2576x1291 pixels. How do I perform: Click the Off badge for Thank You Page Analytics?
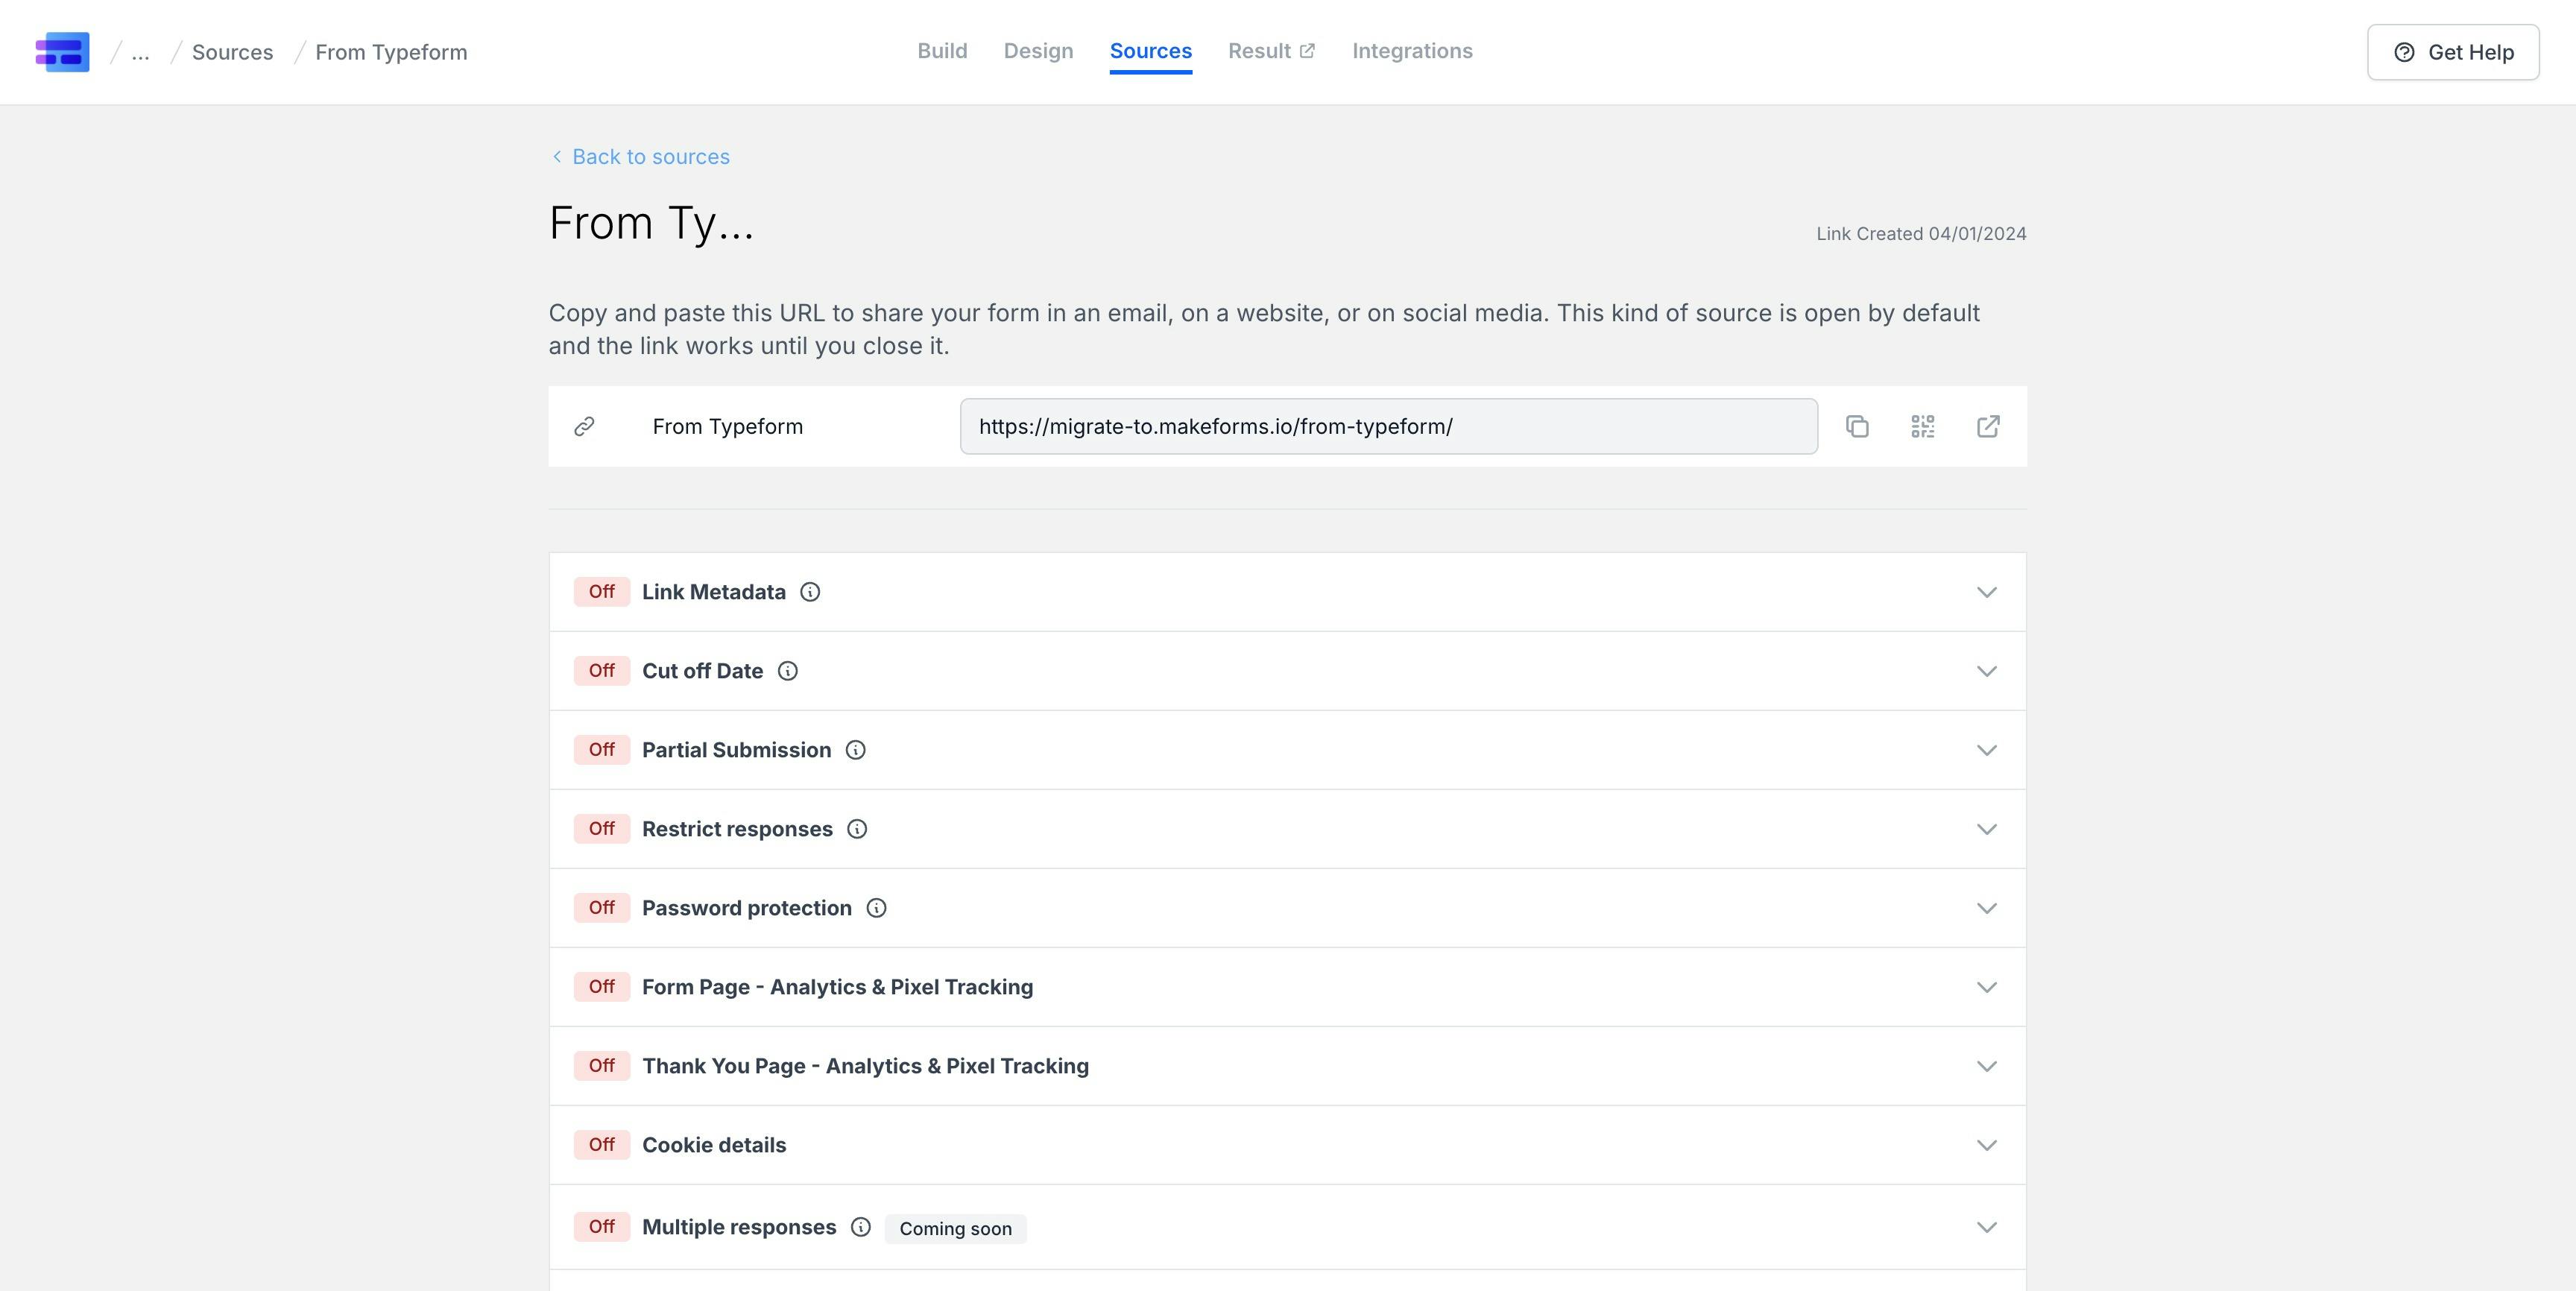point(602,1066)
